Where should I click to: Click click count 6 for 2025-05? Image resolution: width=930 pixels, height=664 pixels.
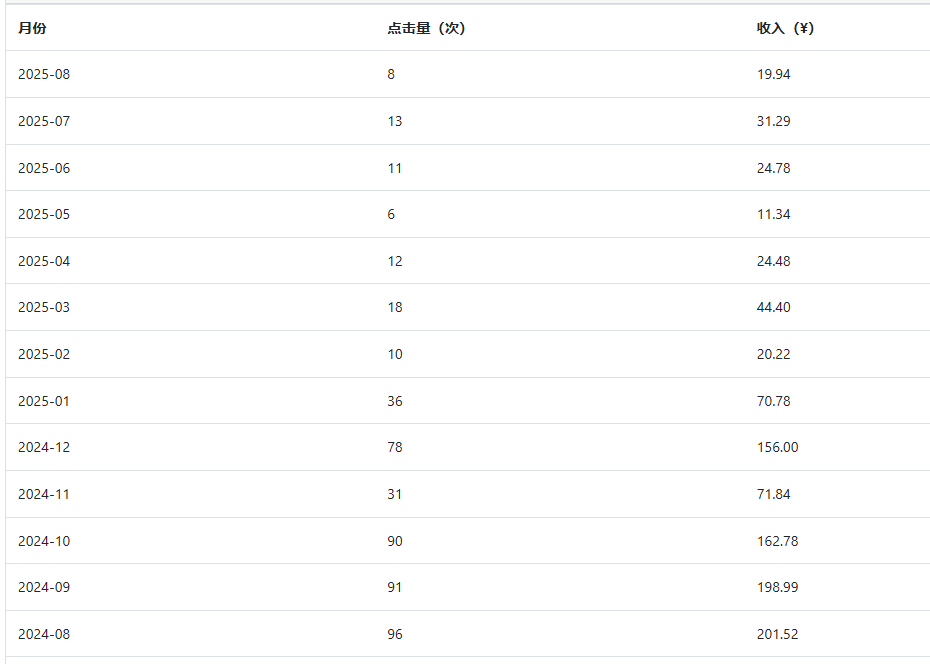tap(391, 214)
